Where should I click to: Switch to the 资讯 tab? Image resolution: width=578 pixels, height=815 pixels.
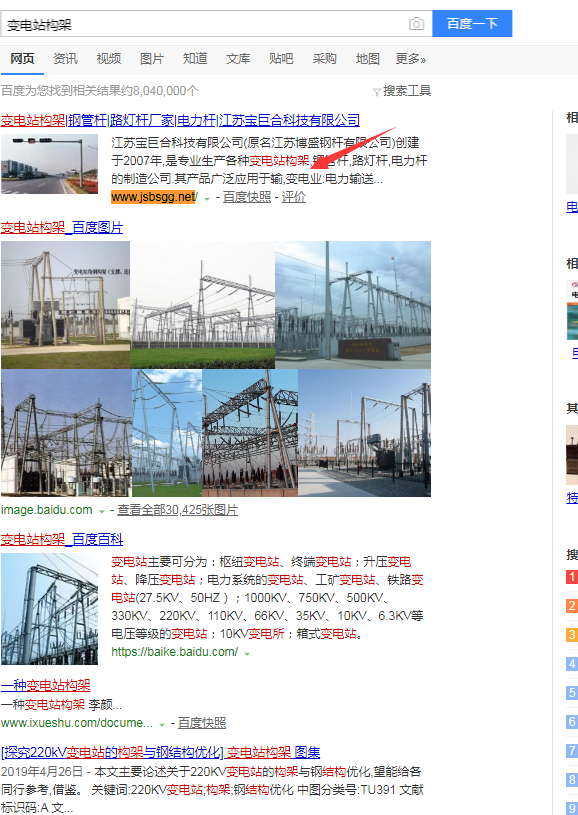65,59
